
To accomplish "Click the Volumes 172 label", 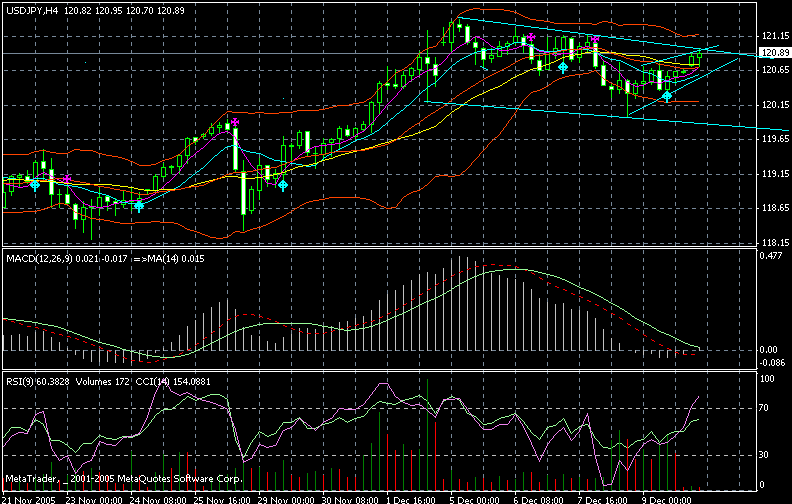I will (103, 382).
